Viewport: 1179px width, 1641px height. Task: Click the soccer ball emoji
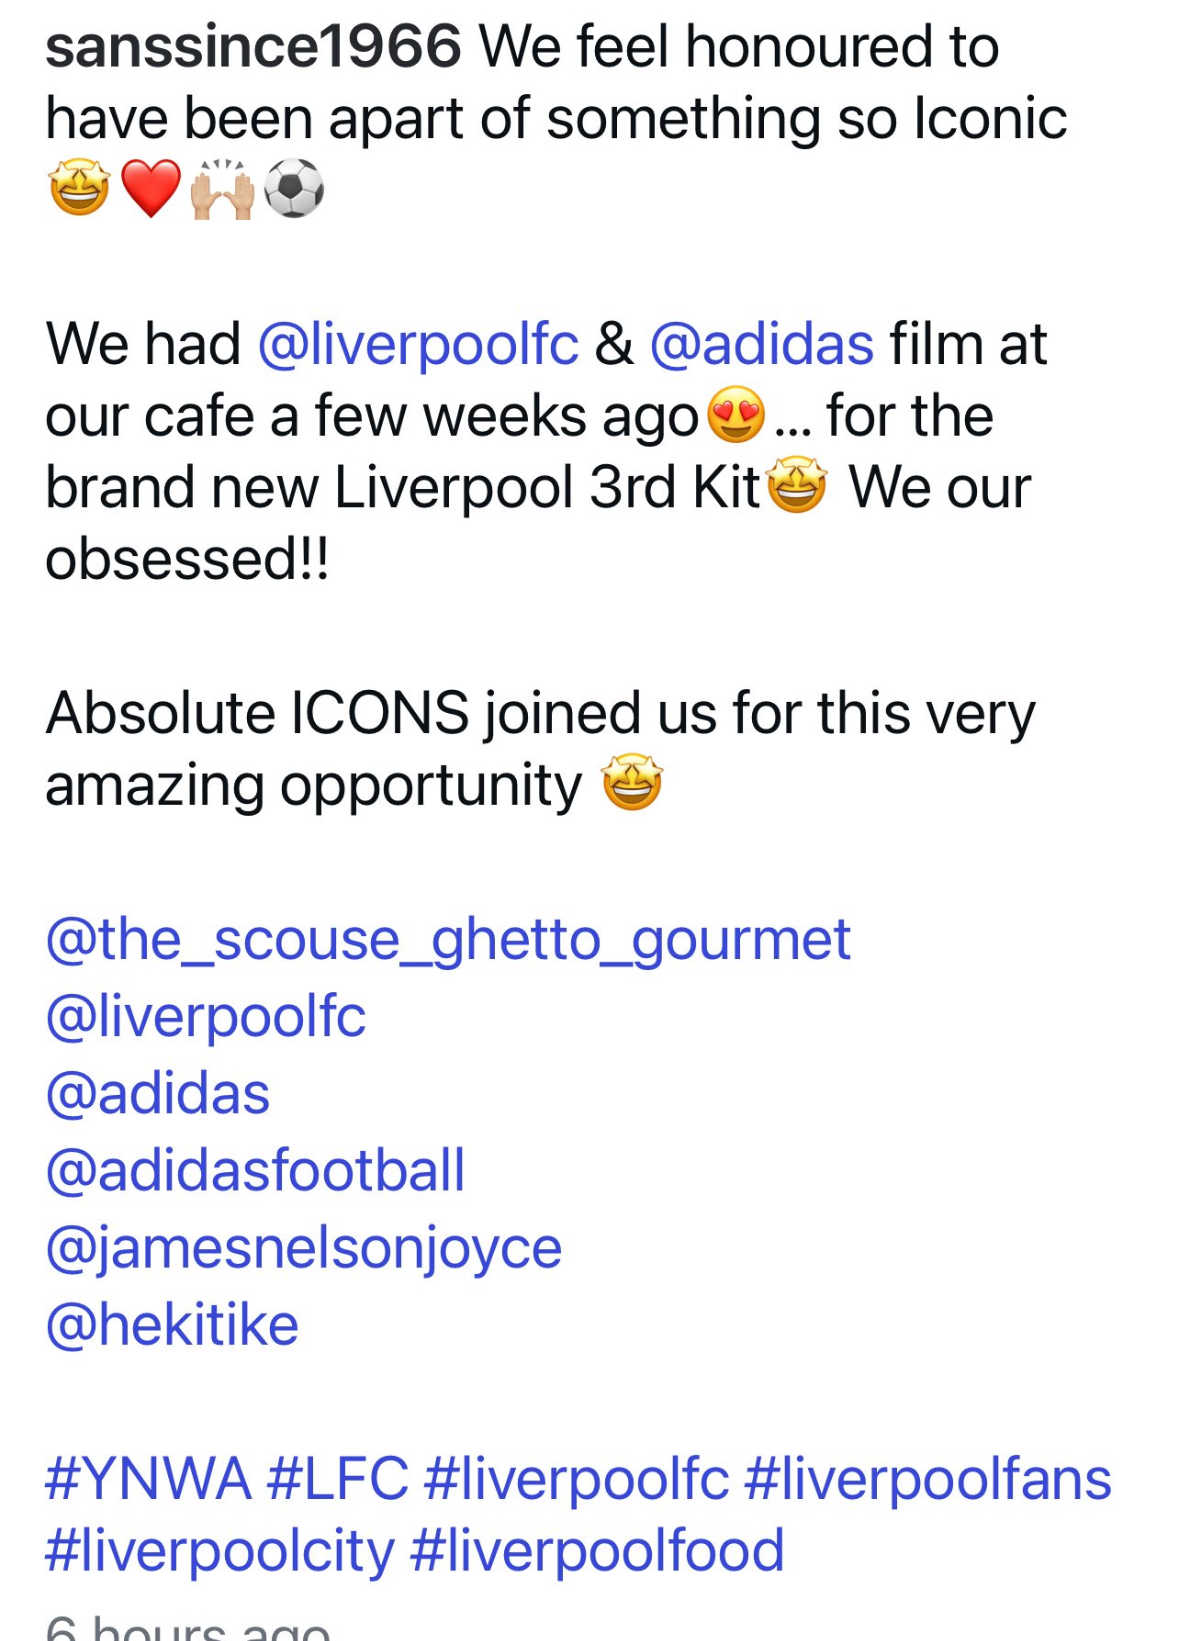tap(294, 189)
